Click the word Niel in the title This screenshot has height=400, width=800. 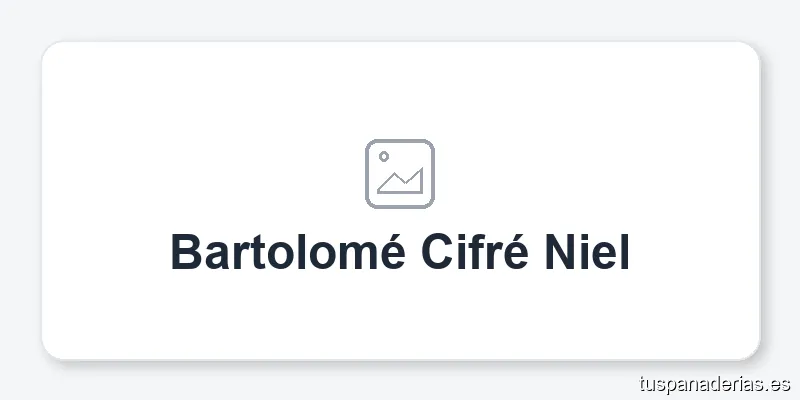coord(587,252)
